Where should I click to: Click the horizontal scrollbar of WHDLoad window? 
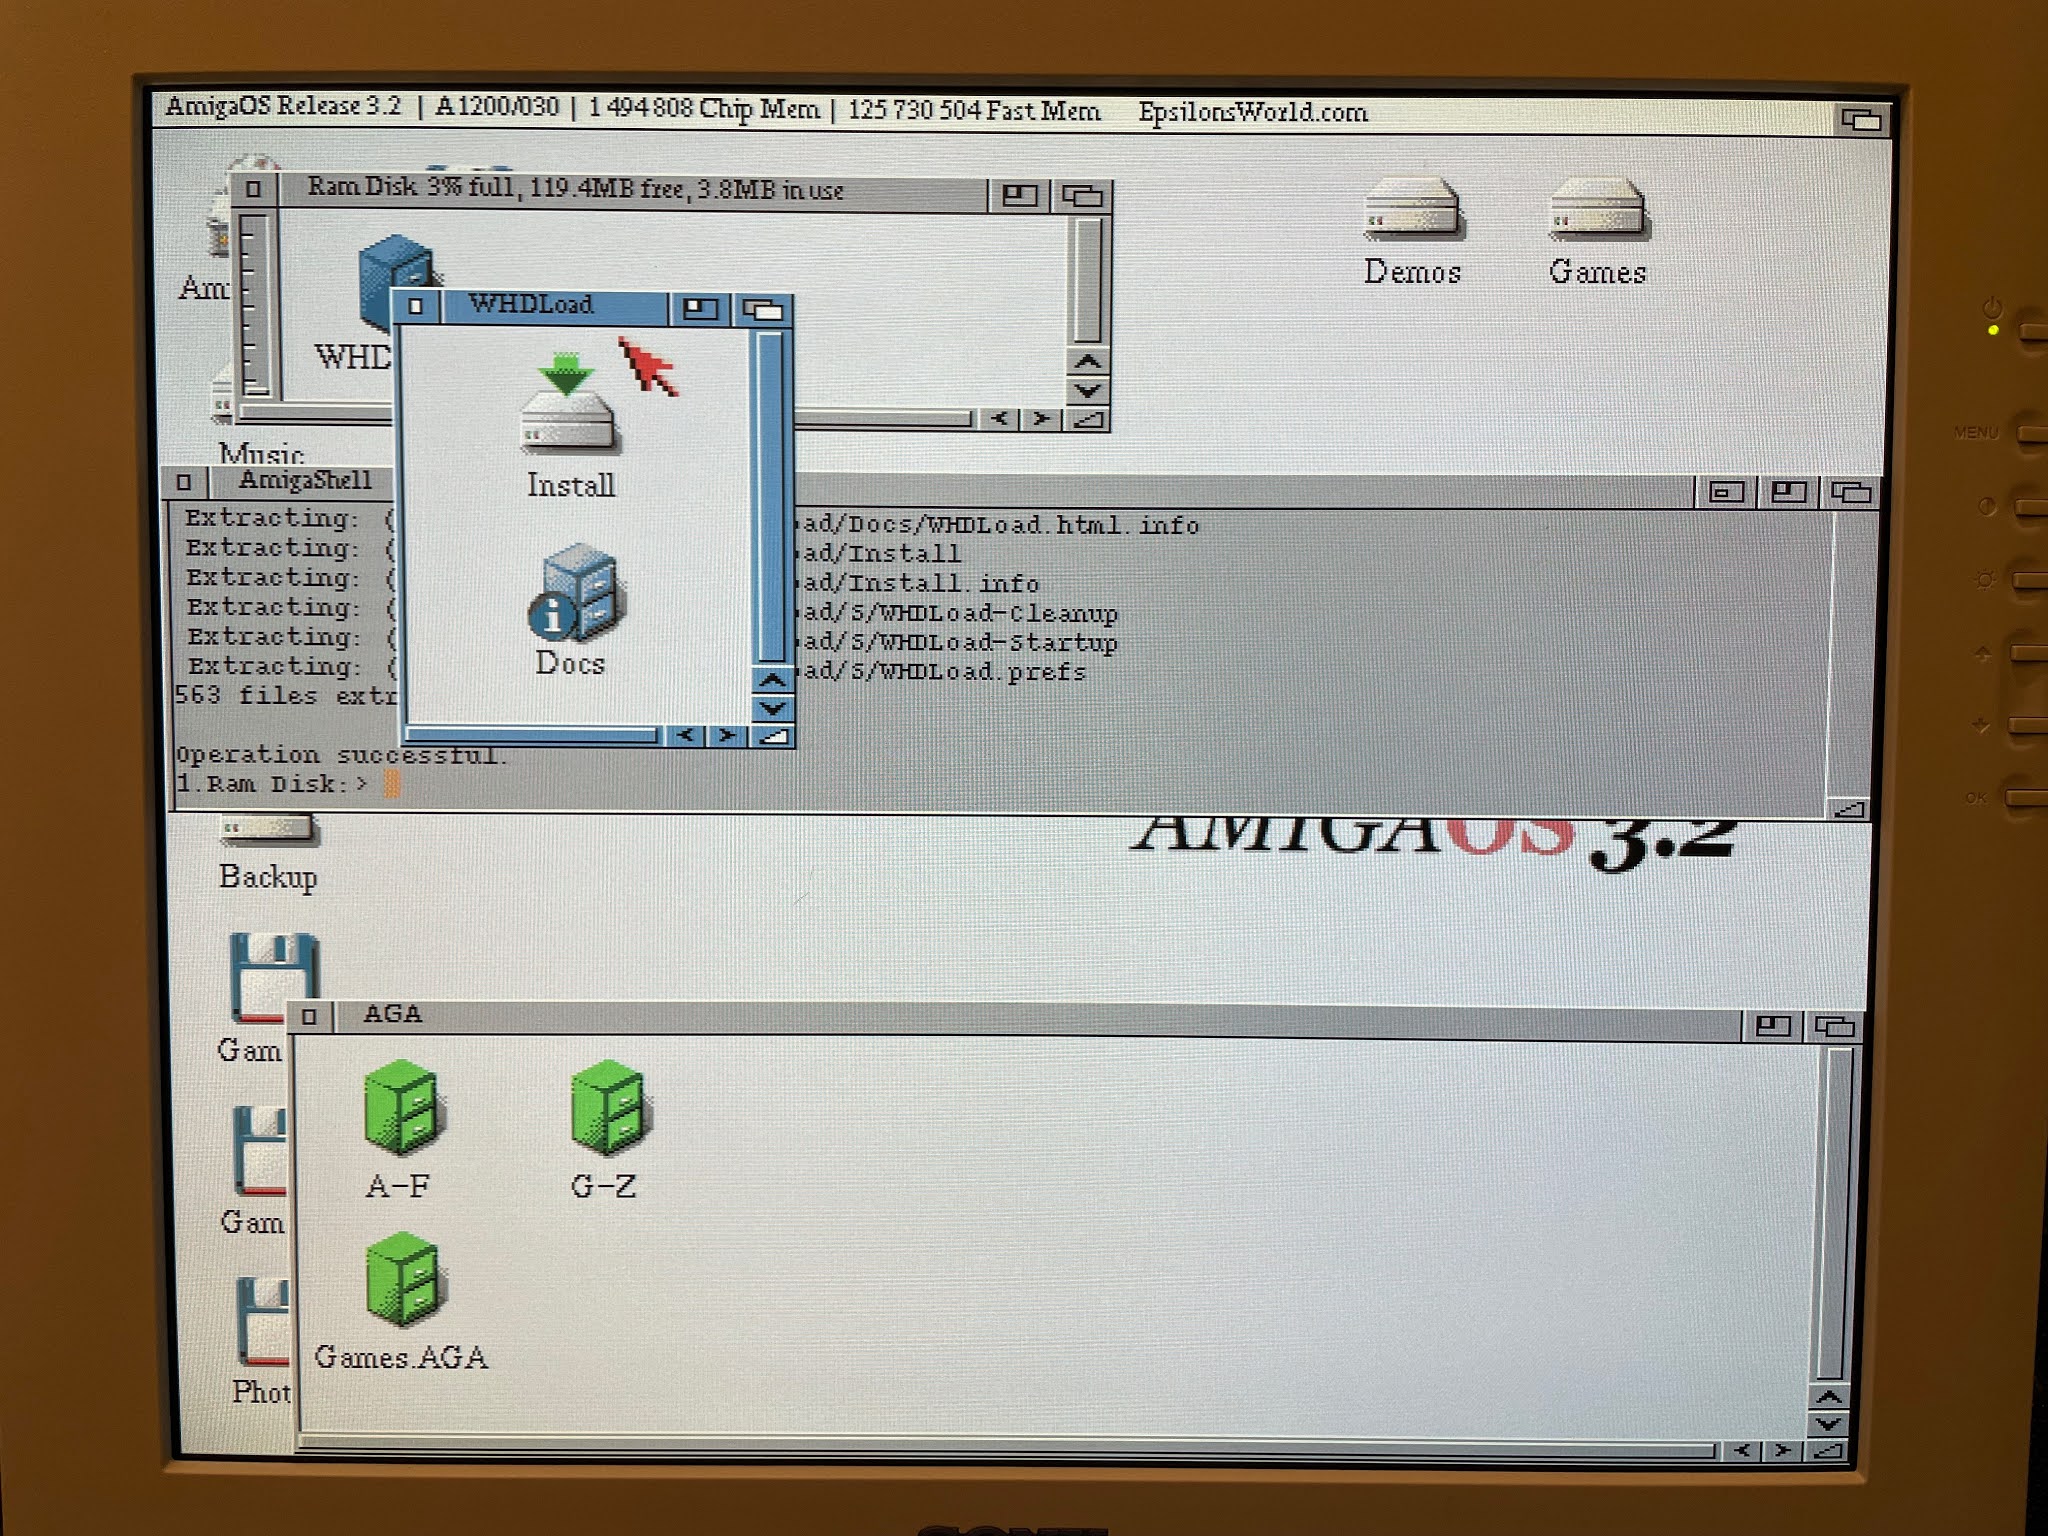click(x=532, y=736)
